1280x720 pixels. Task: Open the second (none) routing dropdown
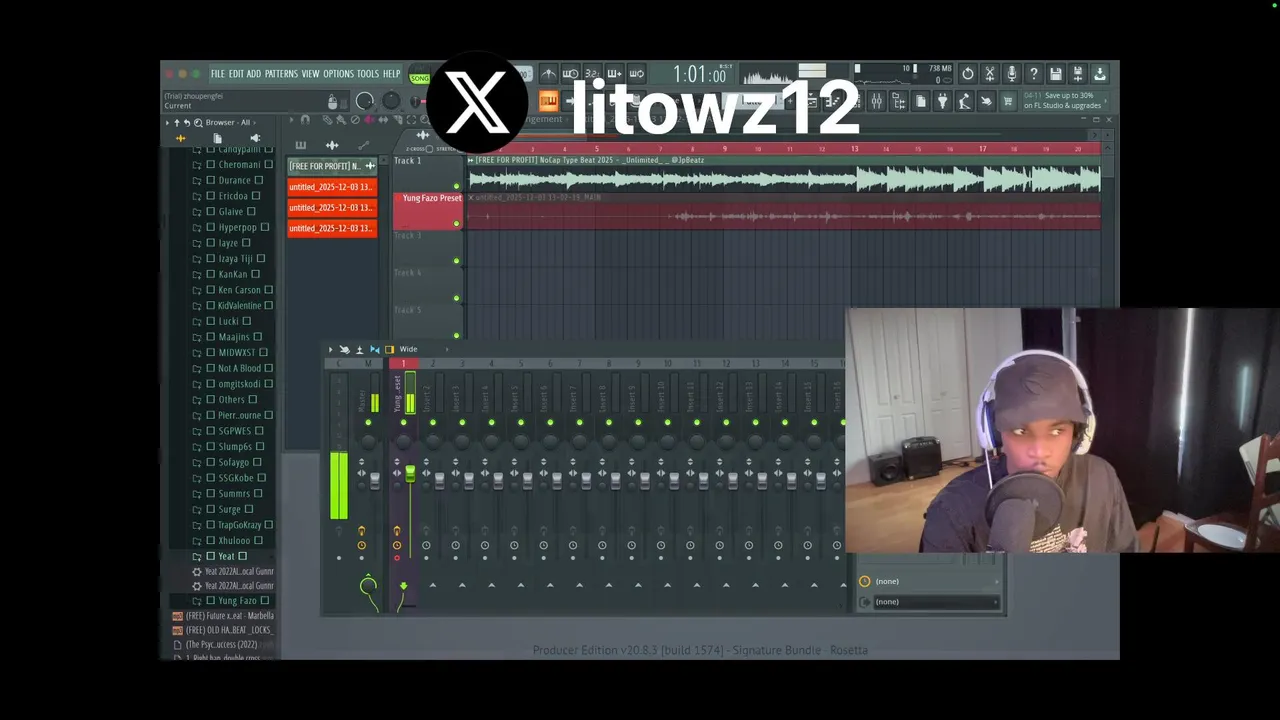tap(930, 601)
